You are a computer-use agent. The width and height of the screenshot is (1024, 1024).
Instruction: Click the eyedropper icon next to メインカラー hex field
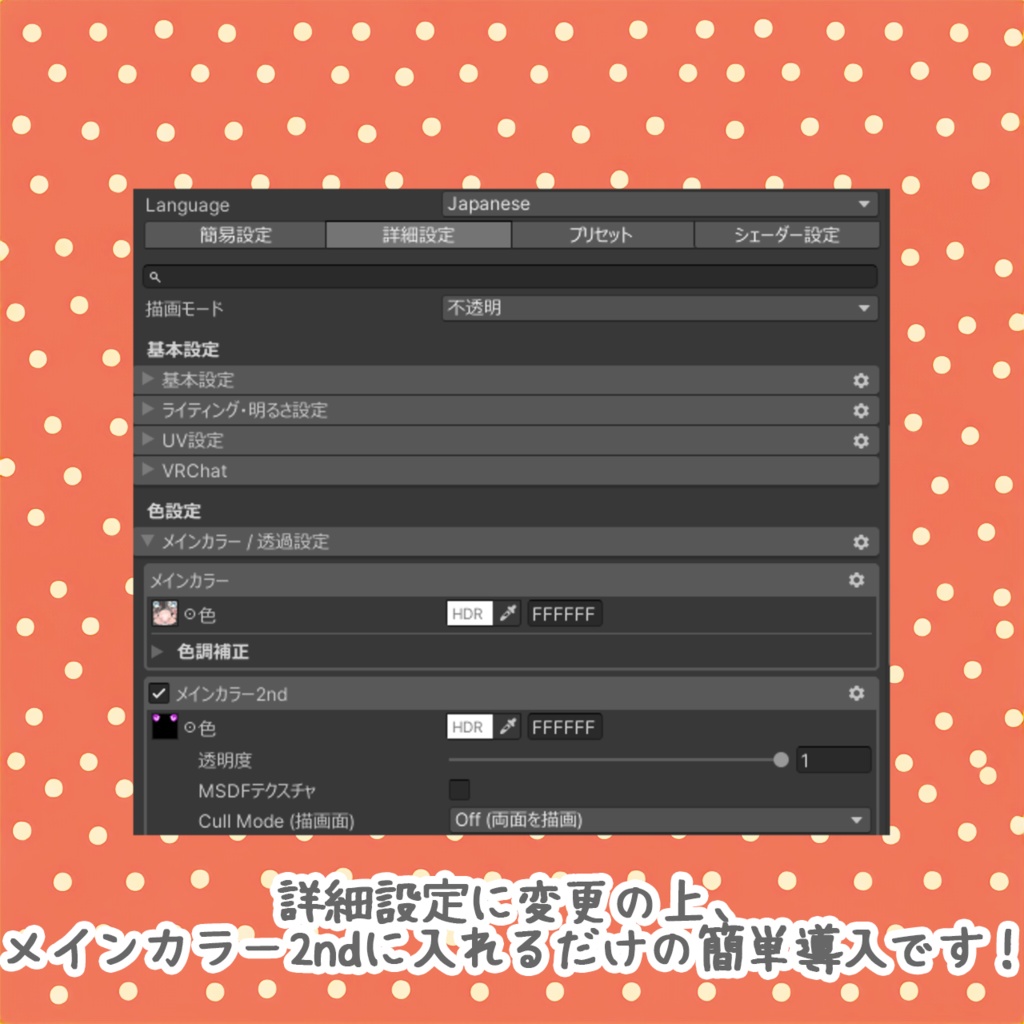pyautogui.click(x=508, y=614)
